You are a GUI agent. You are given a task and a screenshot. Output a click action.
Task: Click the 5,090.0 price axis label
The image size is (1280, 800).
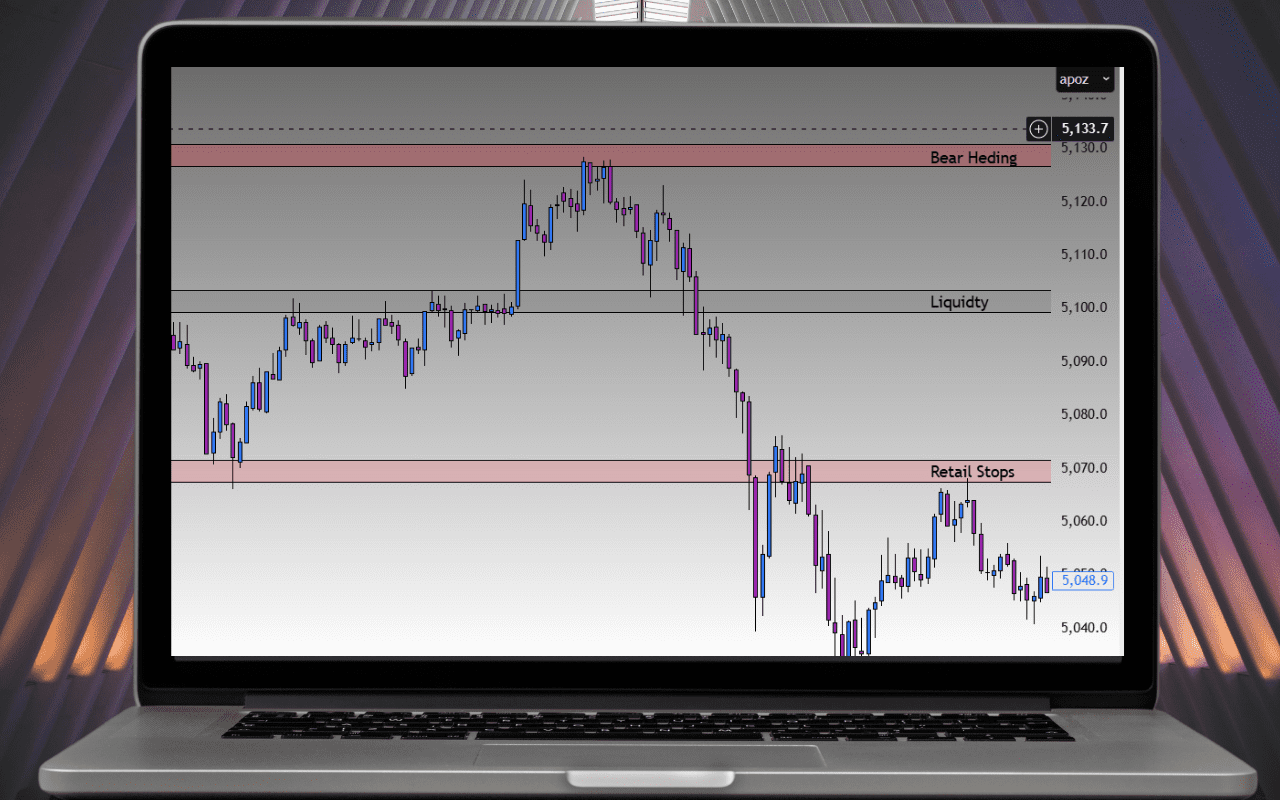[1085, 361]
